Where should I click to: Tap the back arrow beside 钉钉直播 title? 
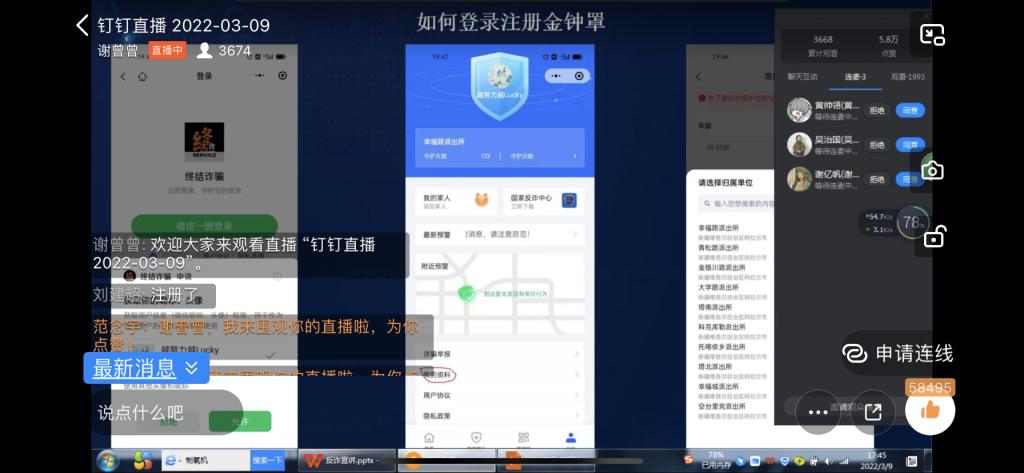pyautogui.click(x=83, y=25)
